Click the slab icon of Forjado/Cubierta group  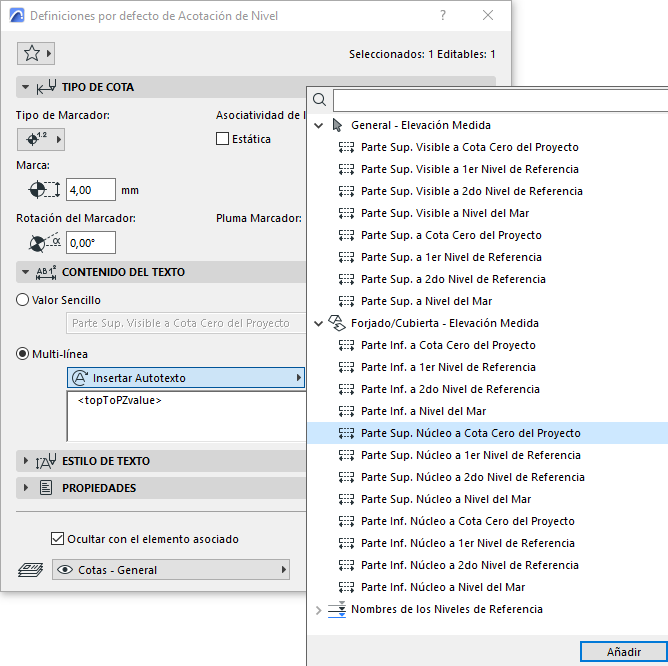[x=337, y=323]
